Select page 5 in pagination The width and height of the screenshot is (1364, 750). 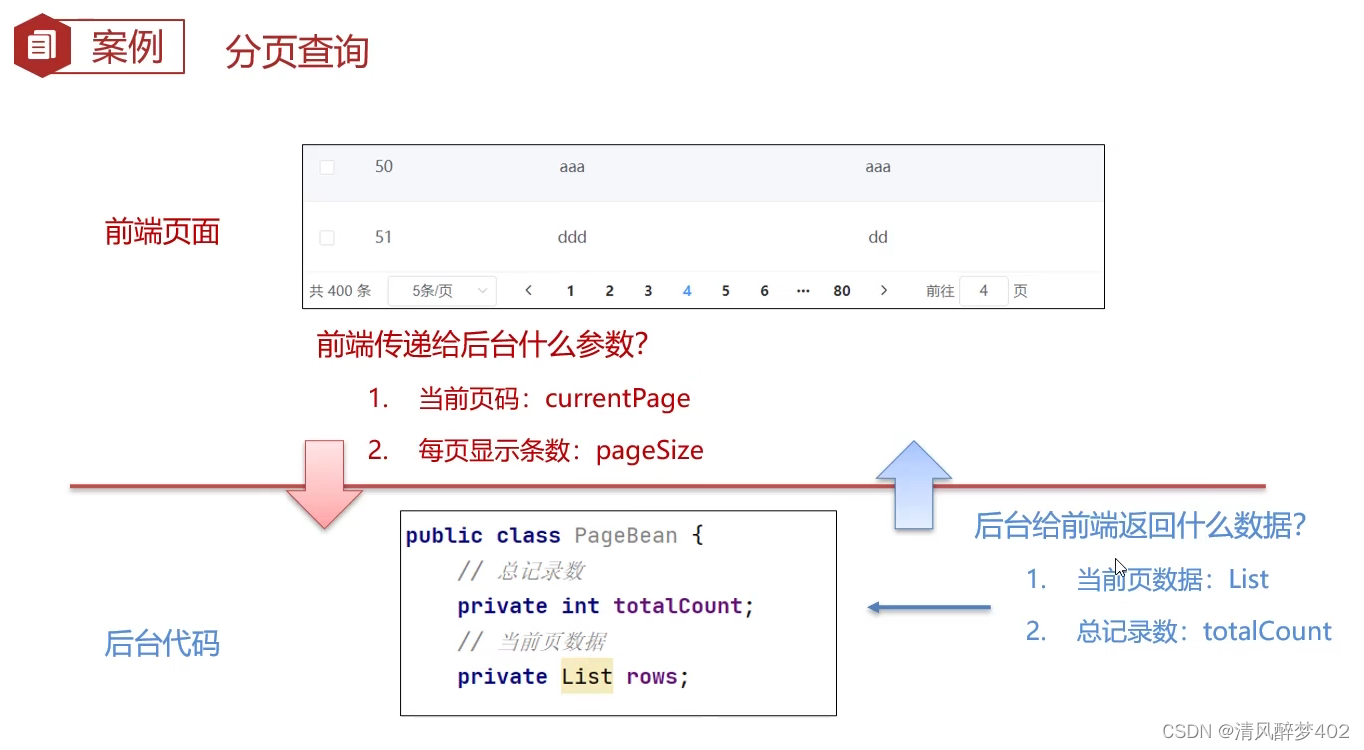pyautogui.click(x=726, y=291)
